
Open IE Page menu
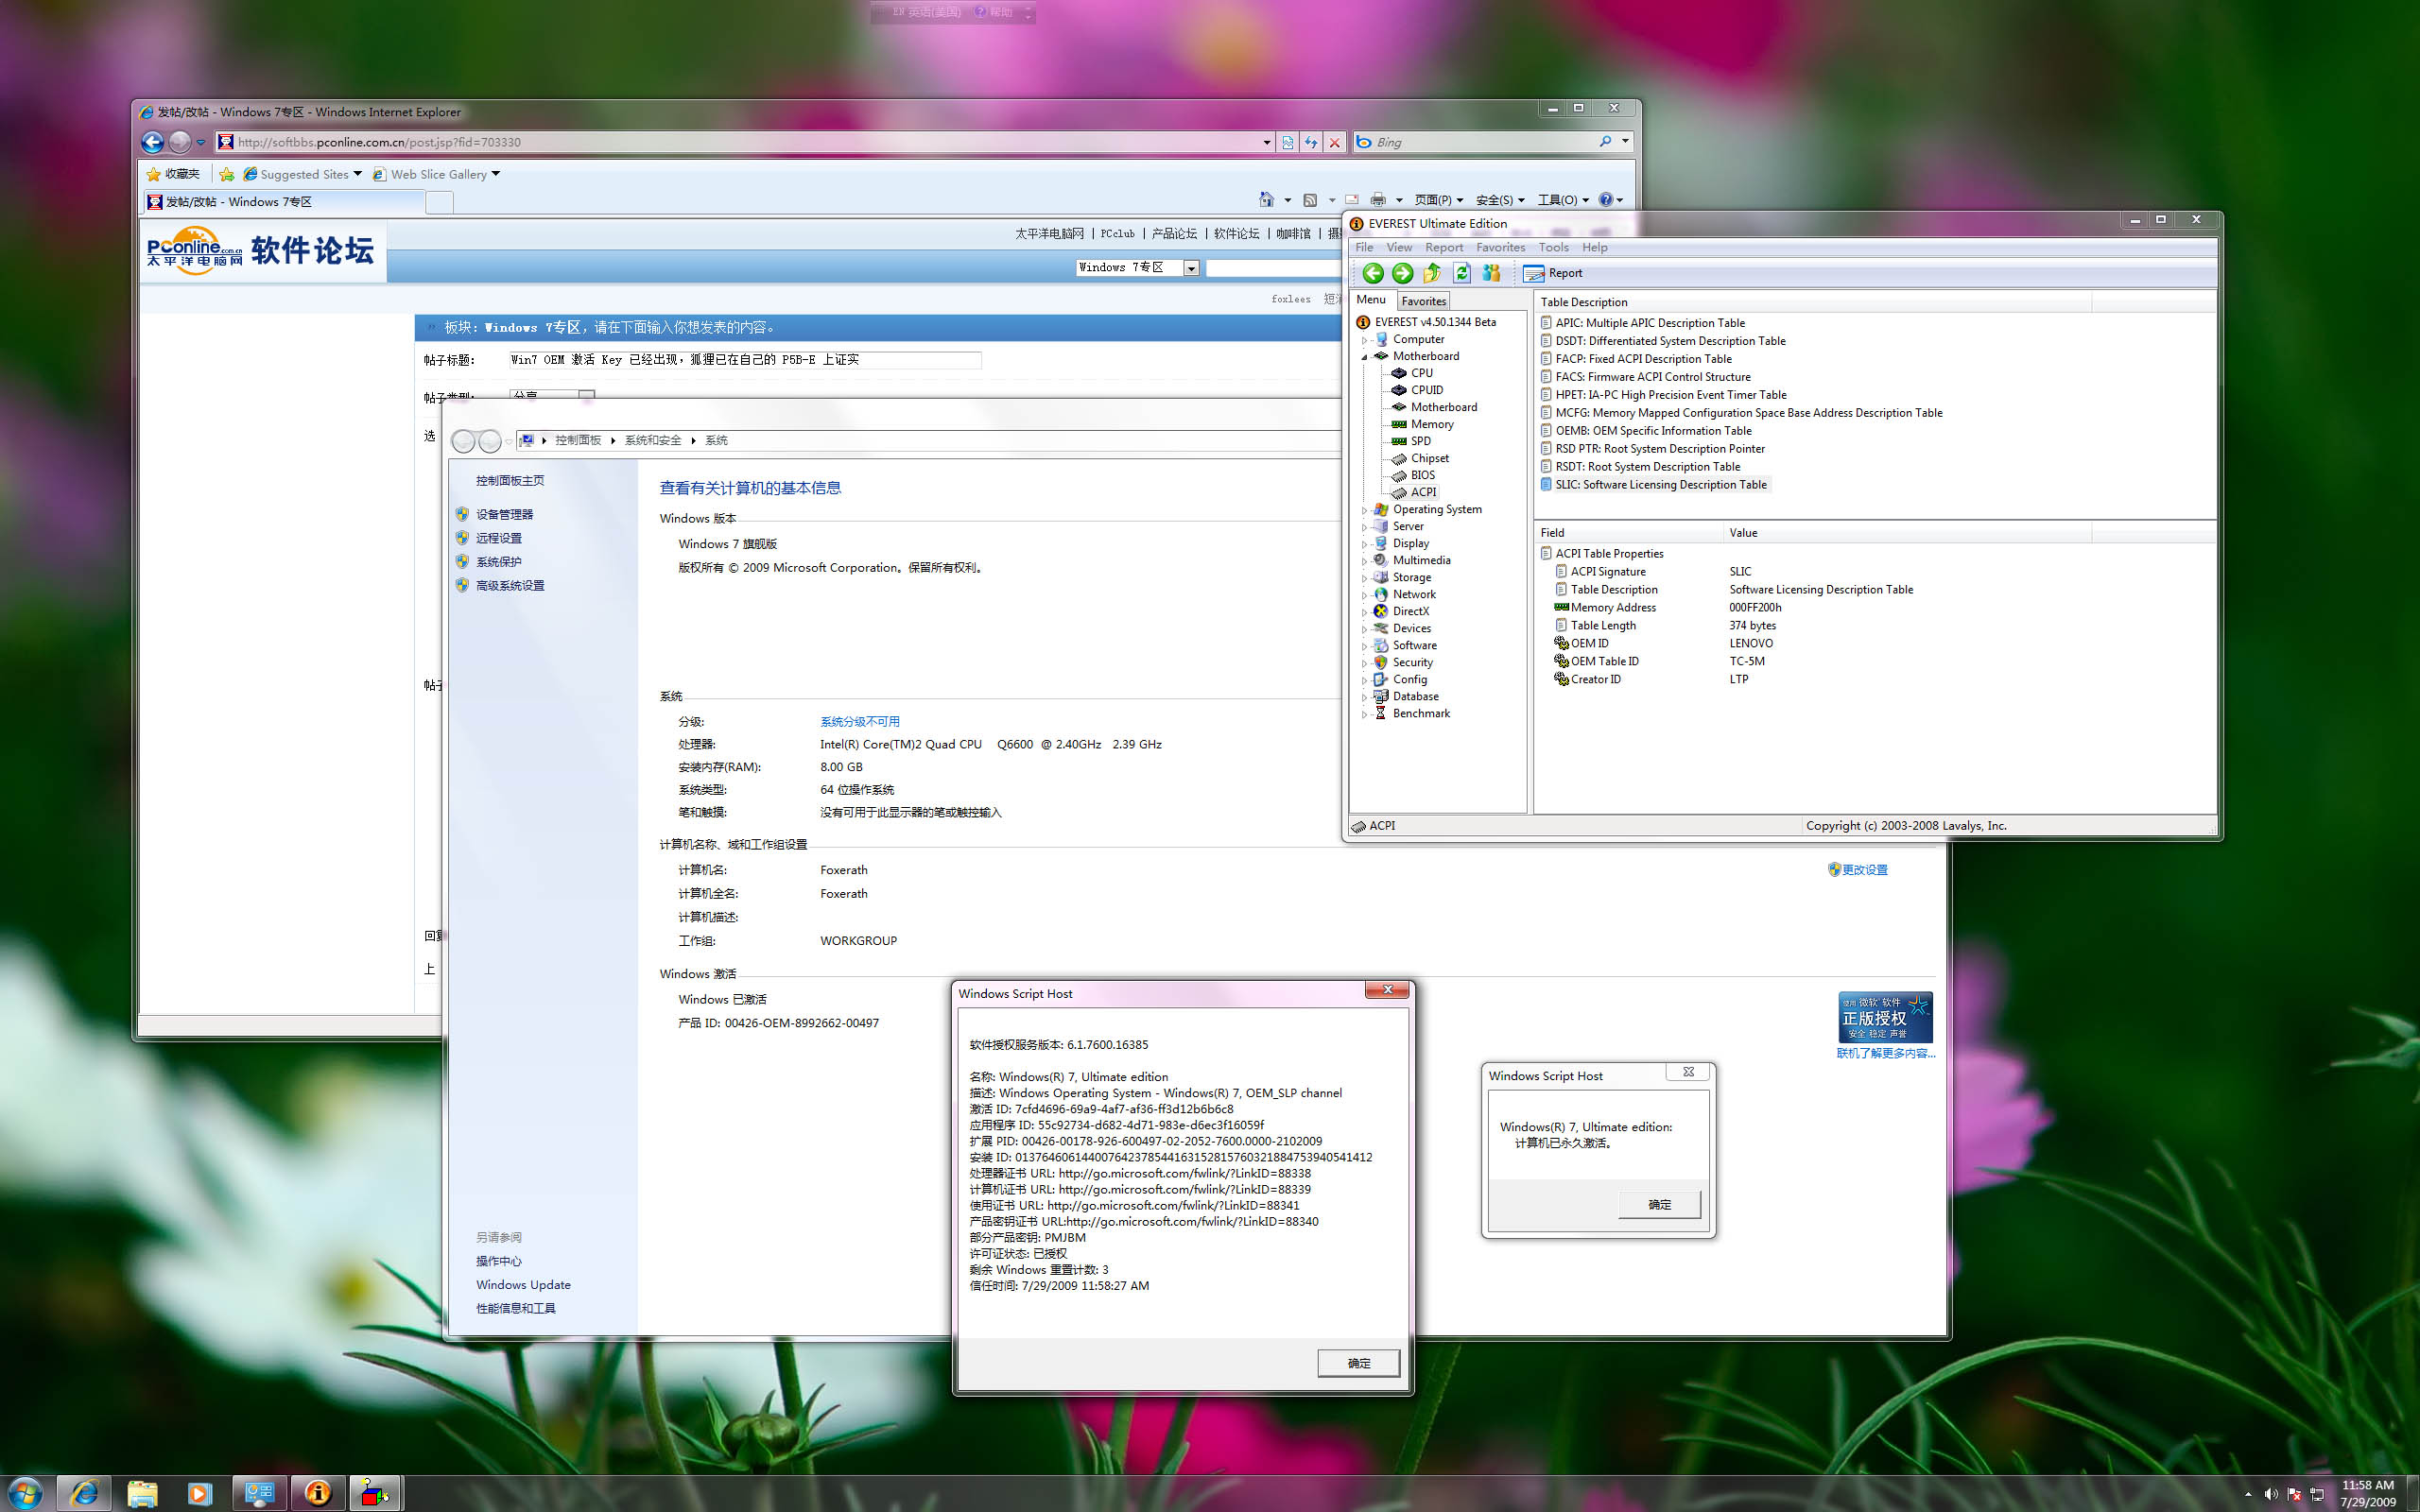click(x=1438, y=200)
